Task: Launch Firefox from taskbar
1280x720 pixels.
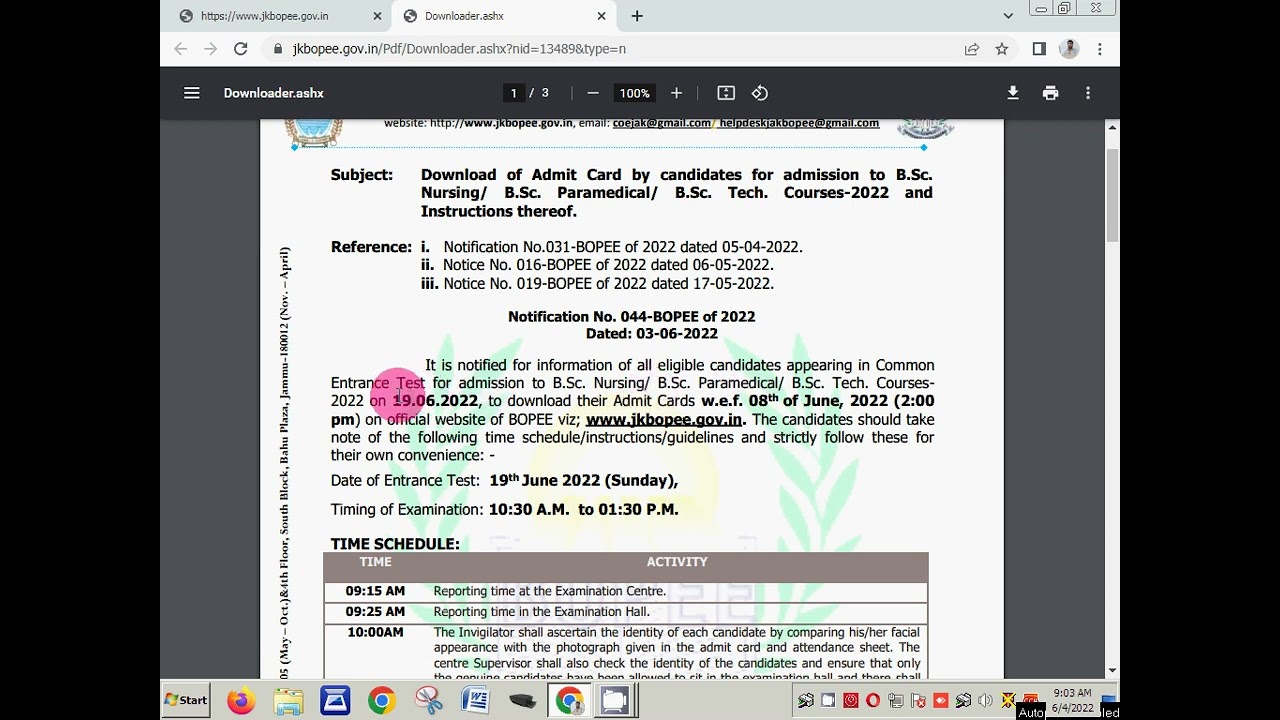Action: 241,700
